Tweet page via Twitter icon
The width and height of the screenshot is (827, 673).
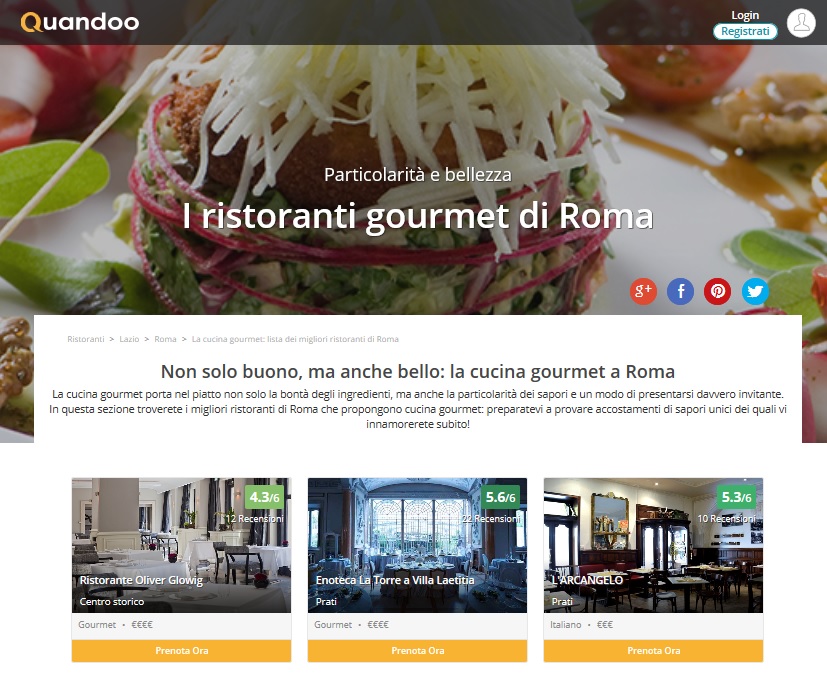coord(755,291)
